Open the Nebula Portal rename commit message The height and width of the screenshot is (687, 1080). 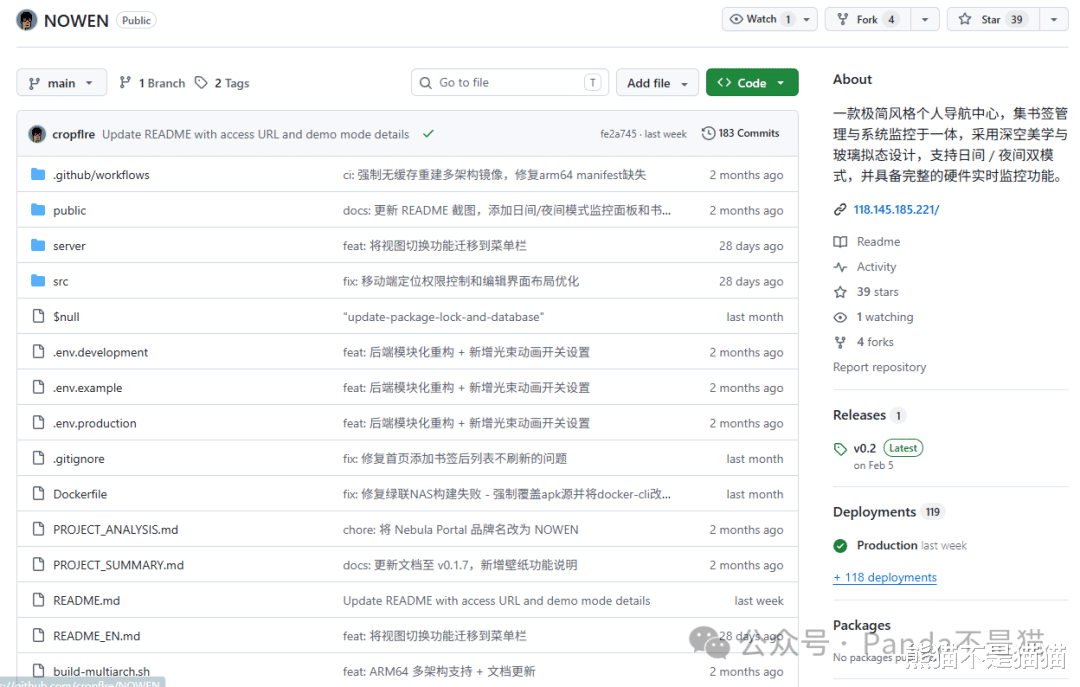(461, 529)
